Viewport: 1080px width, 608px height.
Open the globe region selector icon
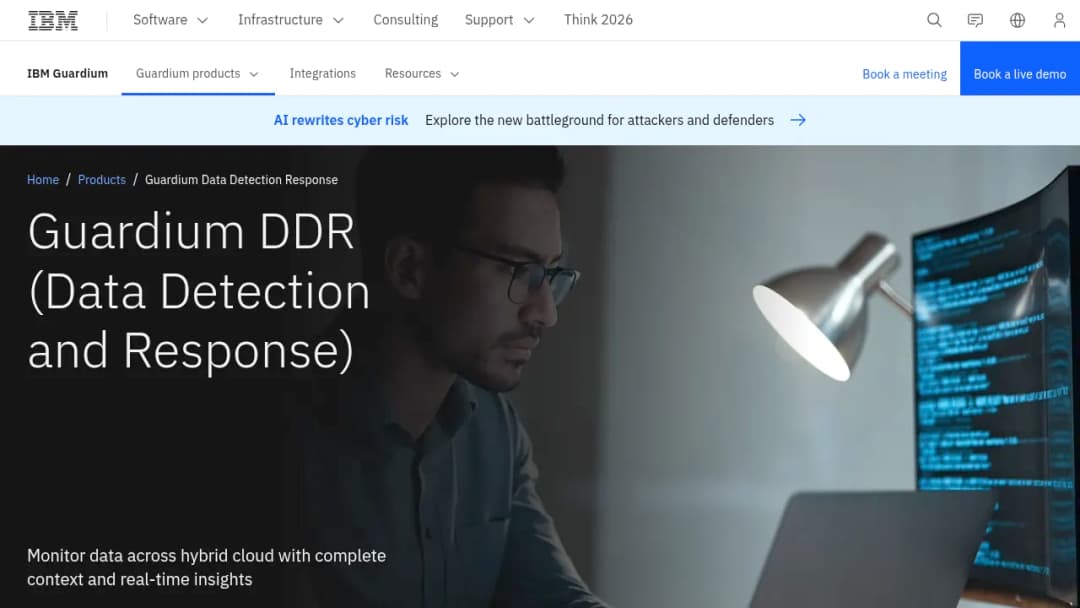[x=1017, y=20]
